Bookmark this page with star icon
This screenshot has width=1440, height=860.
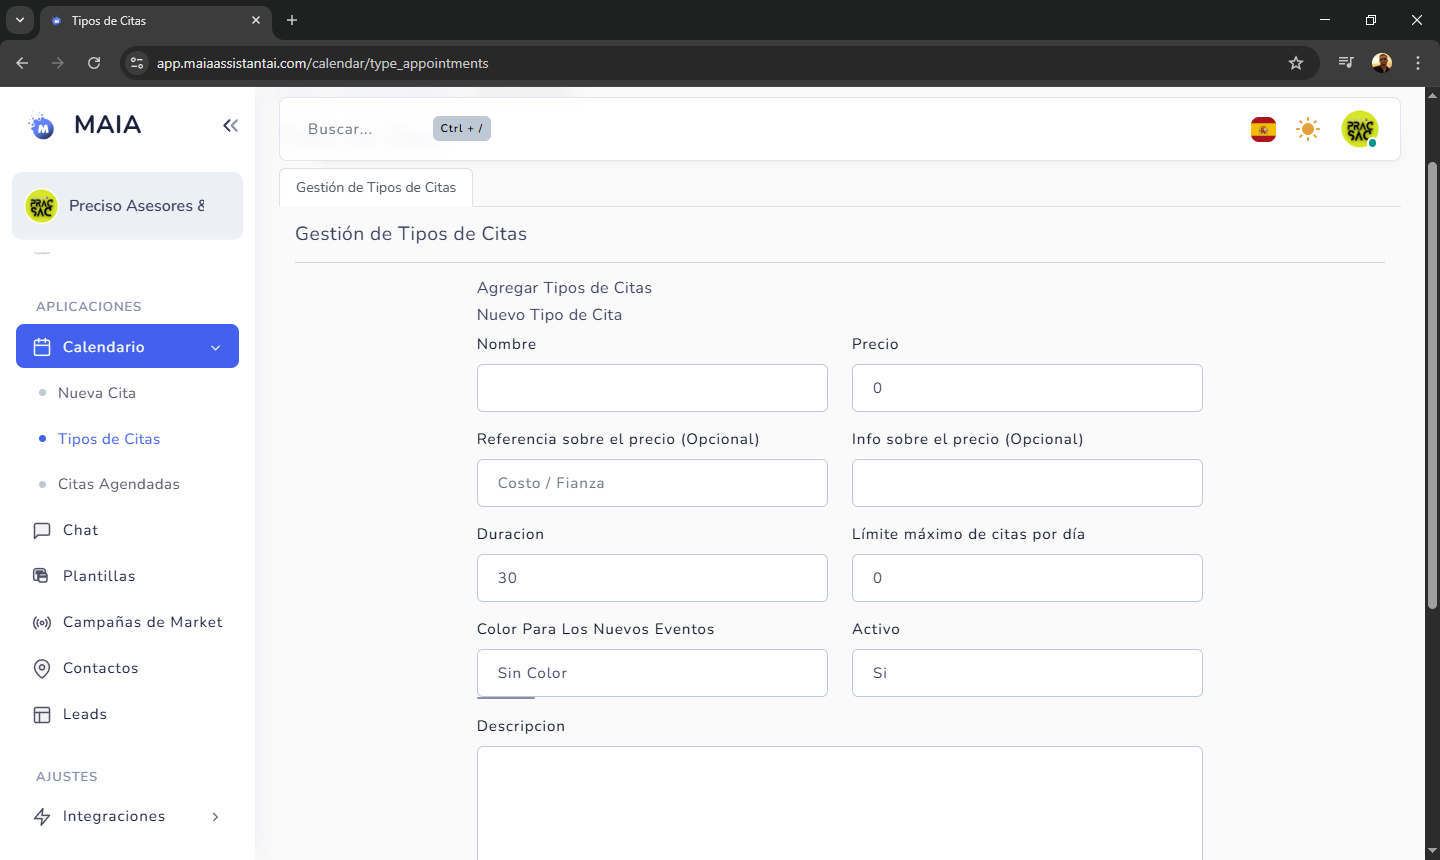coord(1296,63)
